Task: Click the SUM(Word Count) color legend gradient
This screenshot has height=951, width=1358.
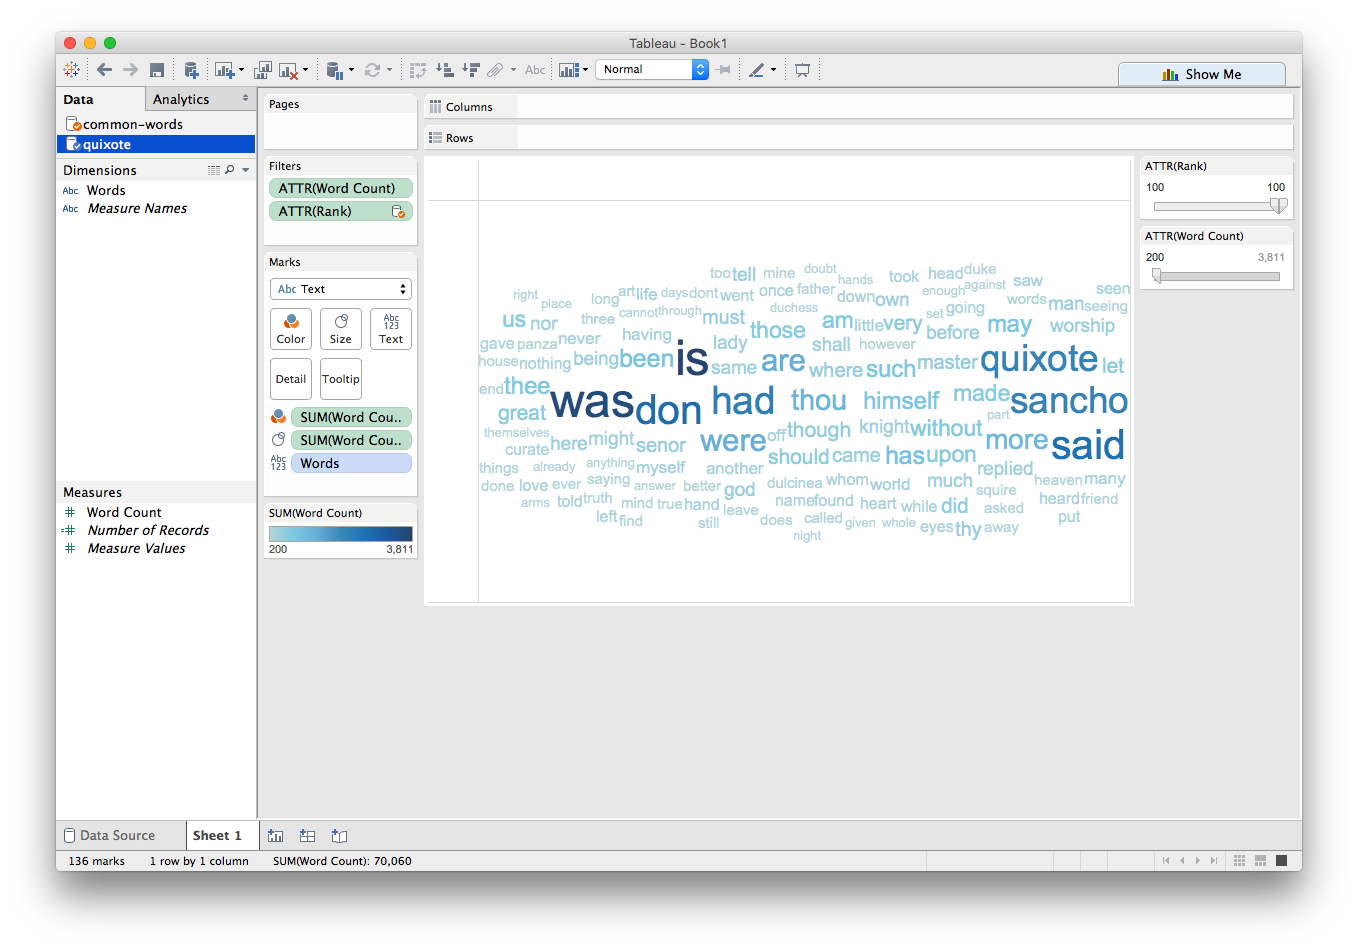Action: pos(340,534)
